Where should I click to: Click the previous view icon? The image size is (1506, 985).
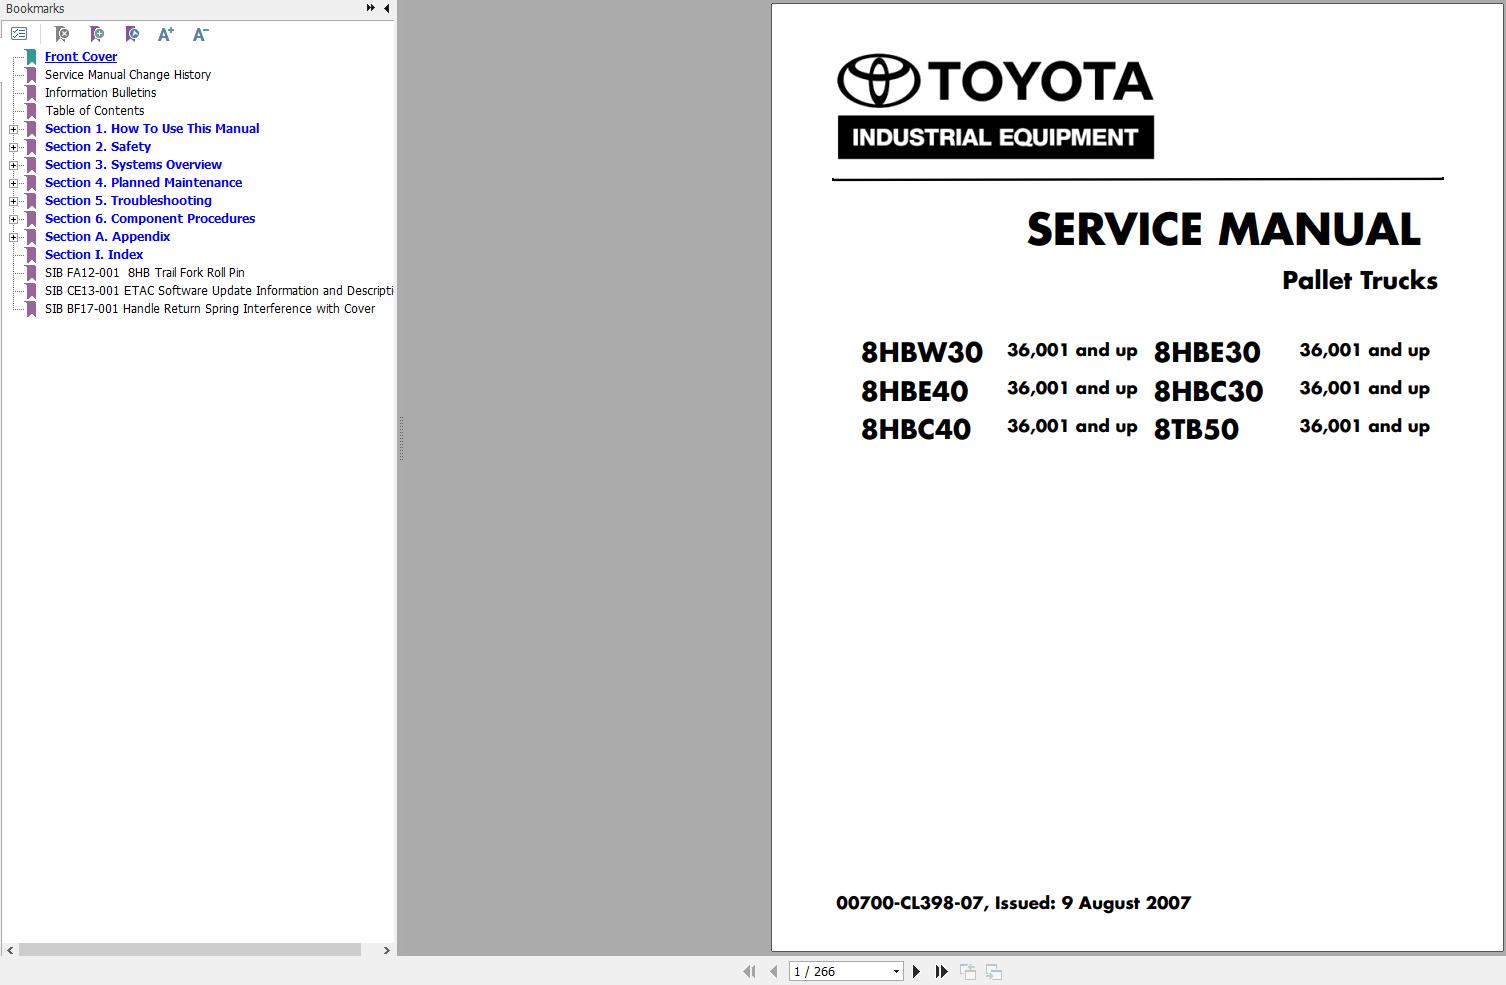click(968, 971)
